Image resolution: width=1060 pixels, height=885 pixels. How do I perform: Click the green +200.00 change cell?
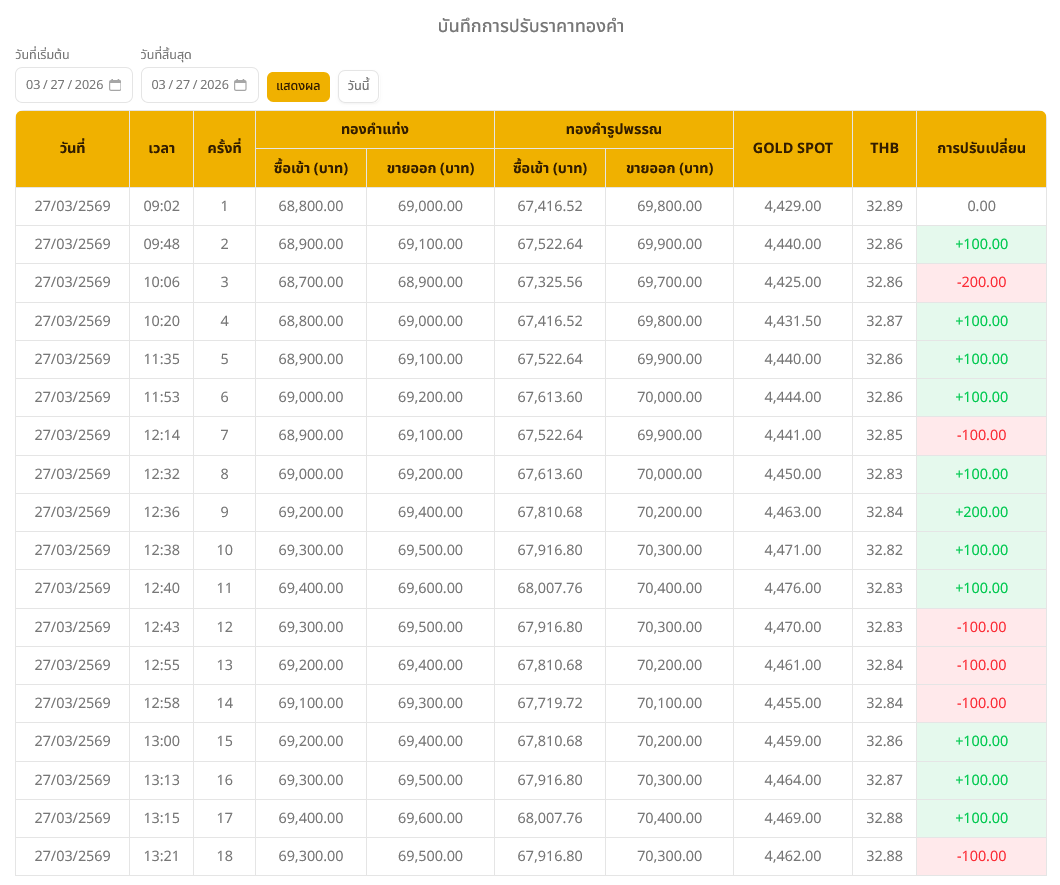[x=981, y=512]
